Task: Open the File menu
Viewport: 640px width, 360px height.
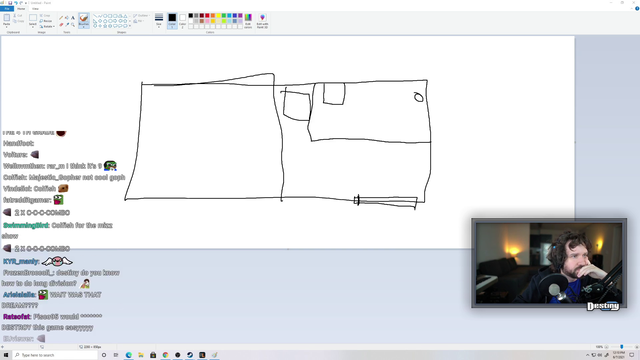Action: point(7,9)
